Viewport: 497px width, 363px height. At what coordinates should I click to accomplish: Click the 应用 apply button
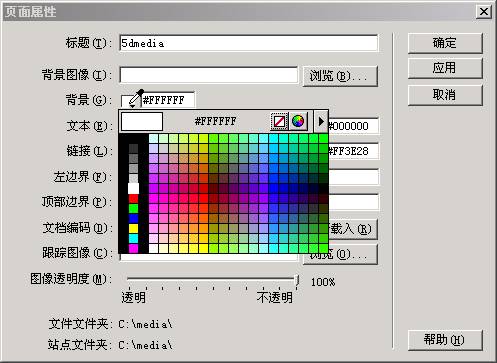tap(445, 68)
